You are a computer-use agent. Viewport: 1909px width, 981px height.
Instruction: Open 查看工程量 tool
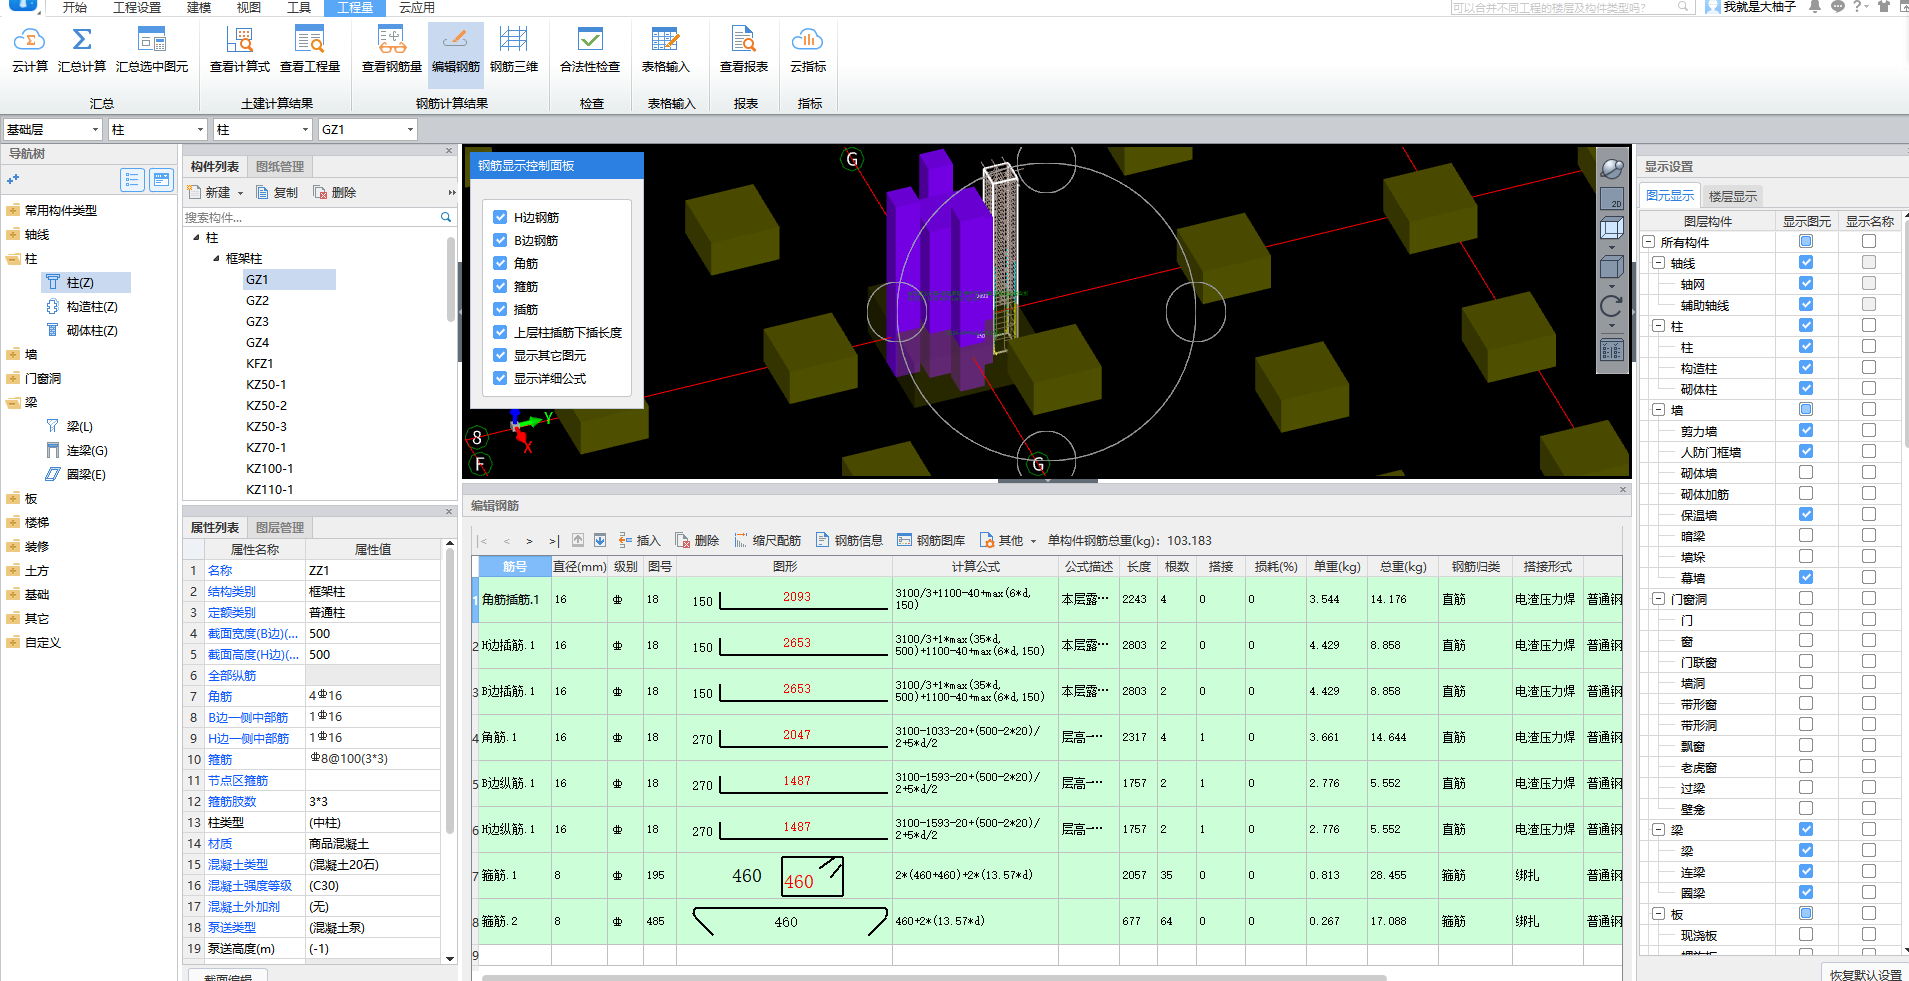coord(310,50)
